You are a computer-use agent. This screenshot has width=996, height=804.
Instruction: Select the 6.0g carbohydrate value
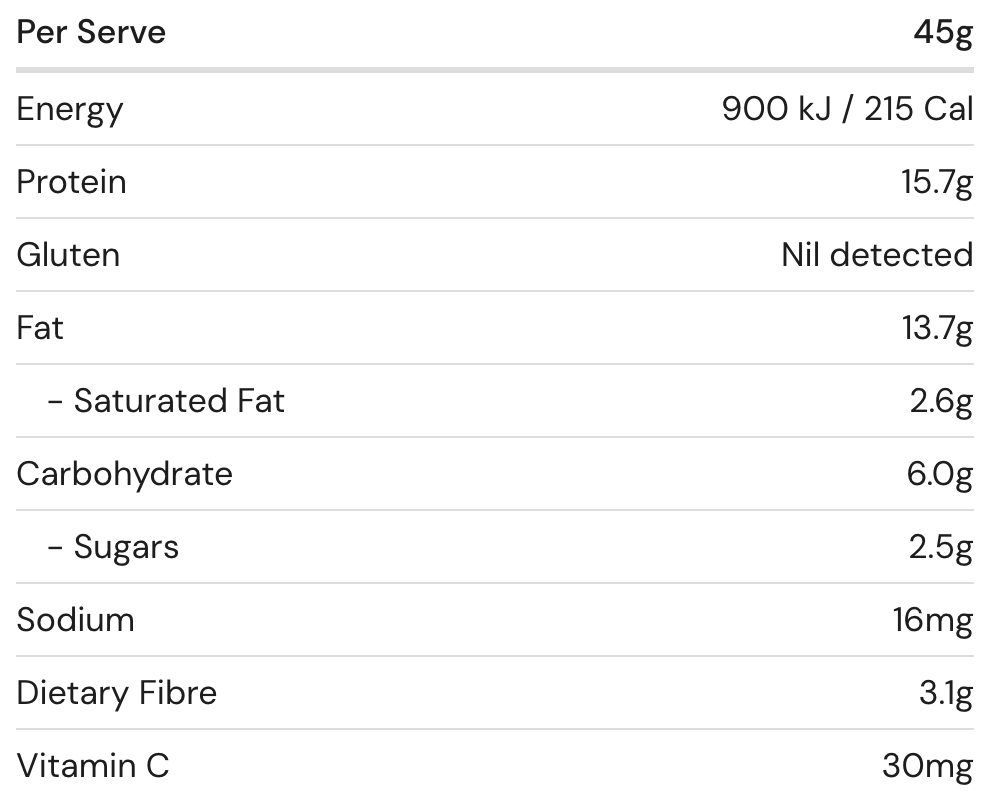point(939,474)
